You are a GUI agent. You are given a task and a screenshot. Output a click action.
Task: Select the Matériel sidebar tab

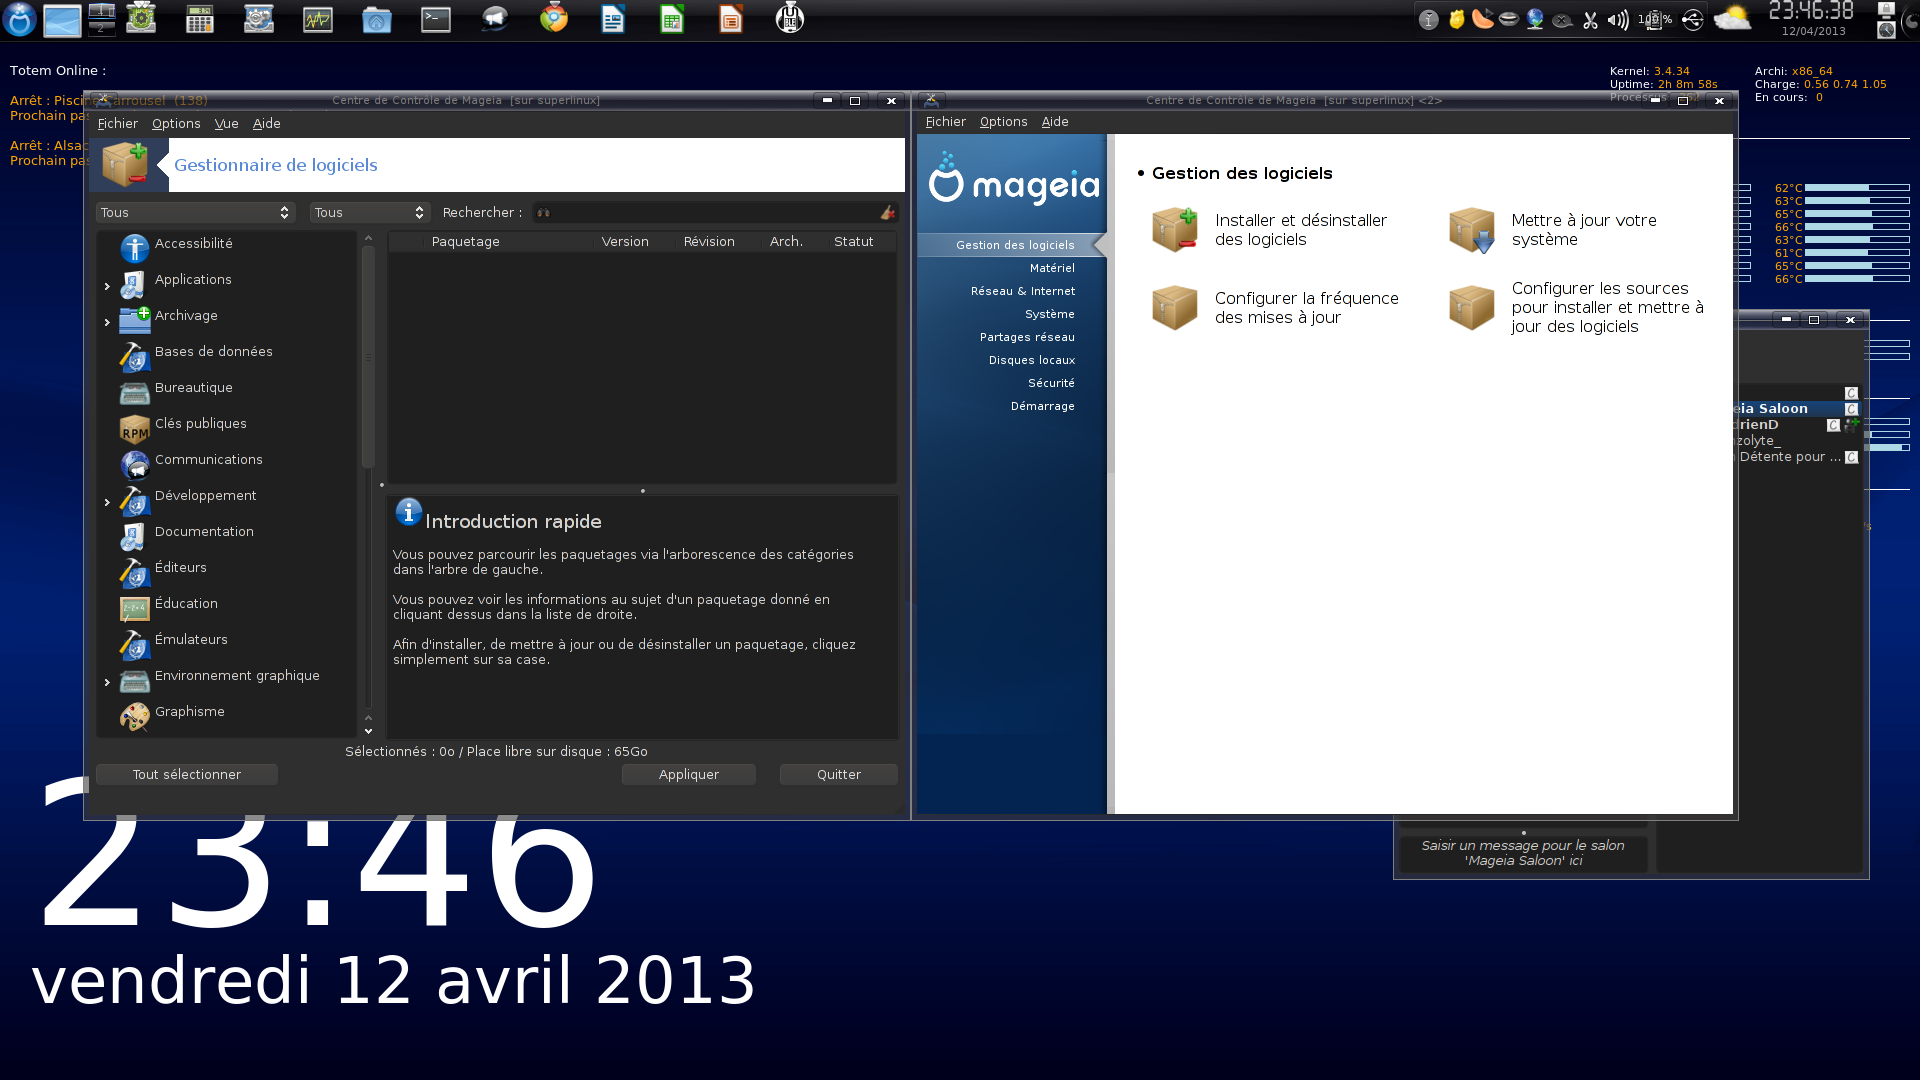pos(1052,268)
